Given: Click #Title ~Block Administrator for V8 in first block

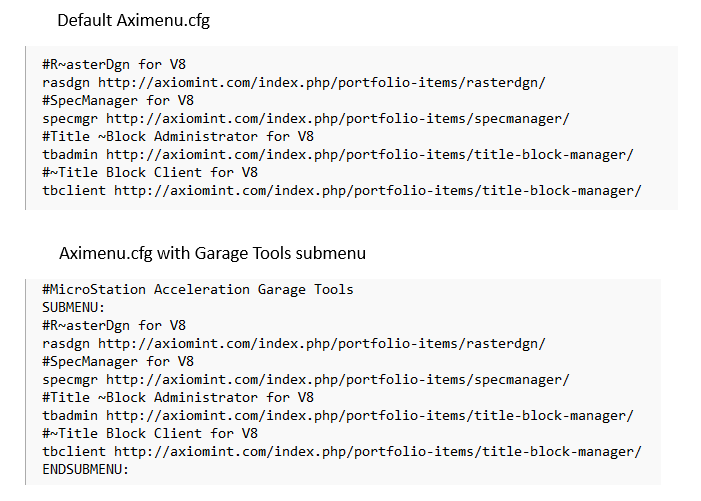Looking at the screenshot, I should point(178,137).
